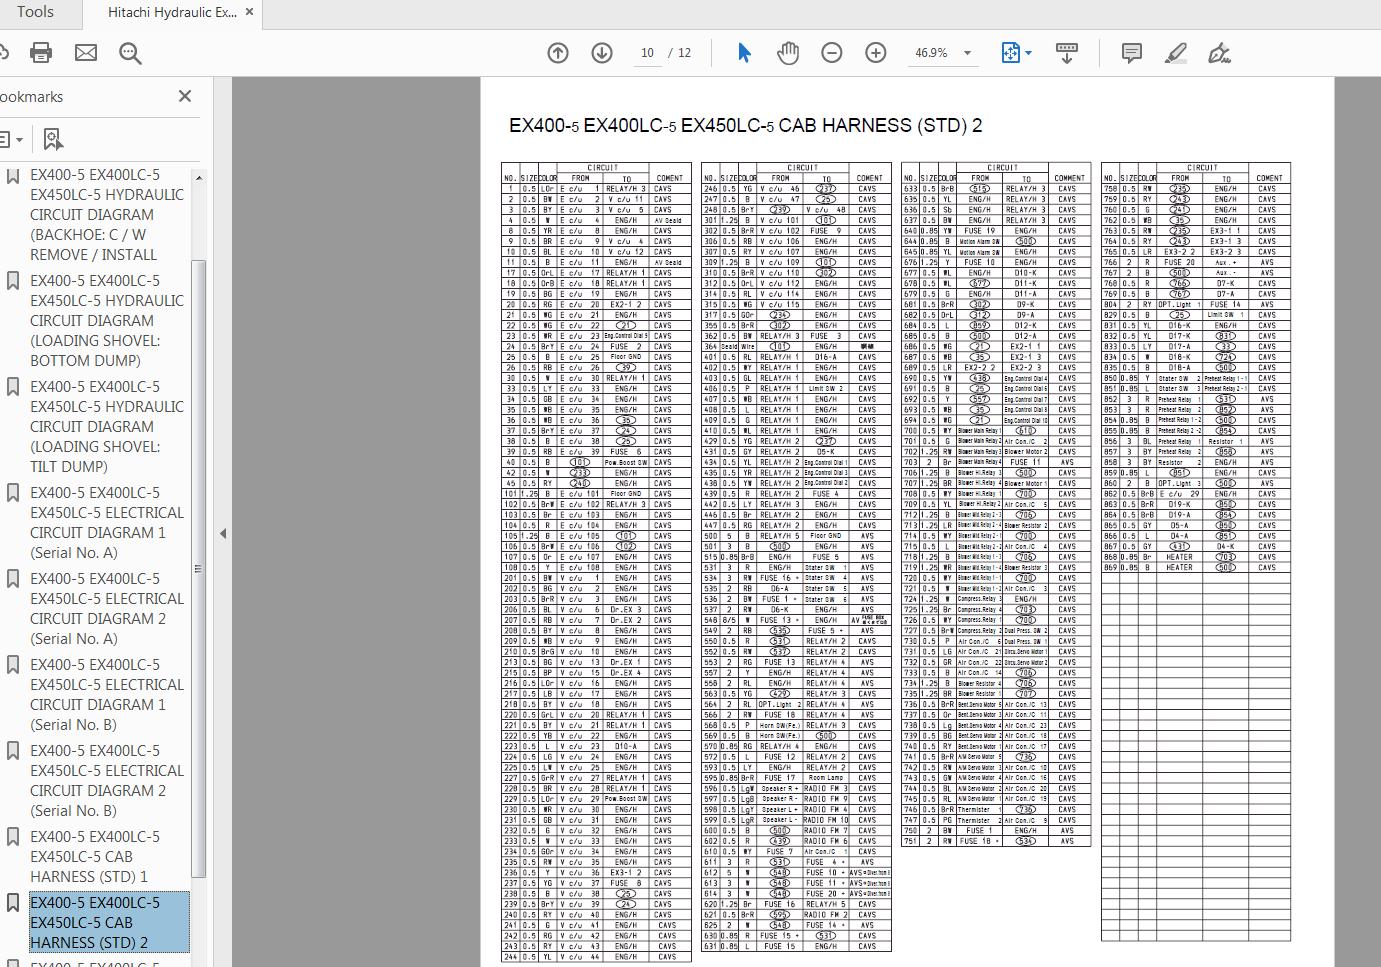Click the bookmarks scrollbar up arrow

coord(198,177)
